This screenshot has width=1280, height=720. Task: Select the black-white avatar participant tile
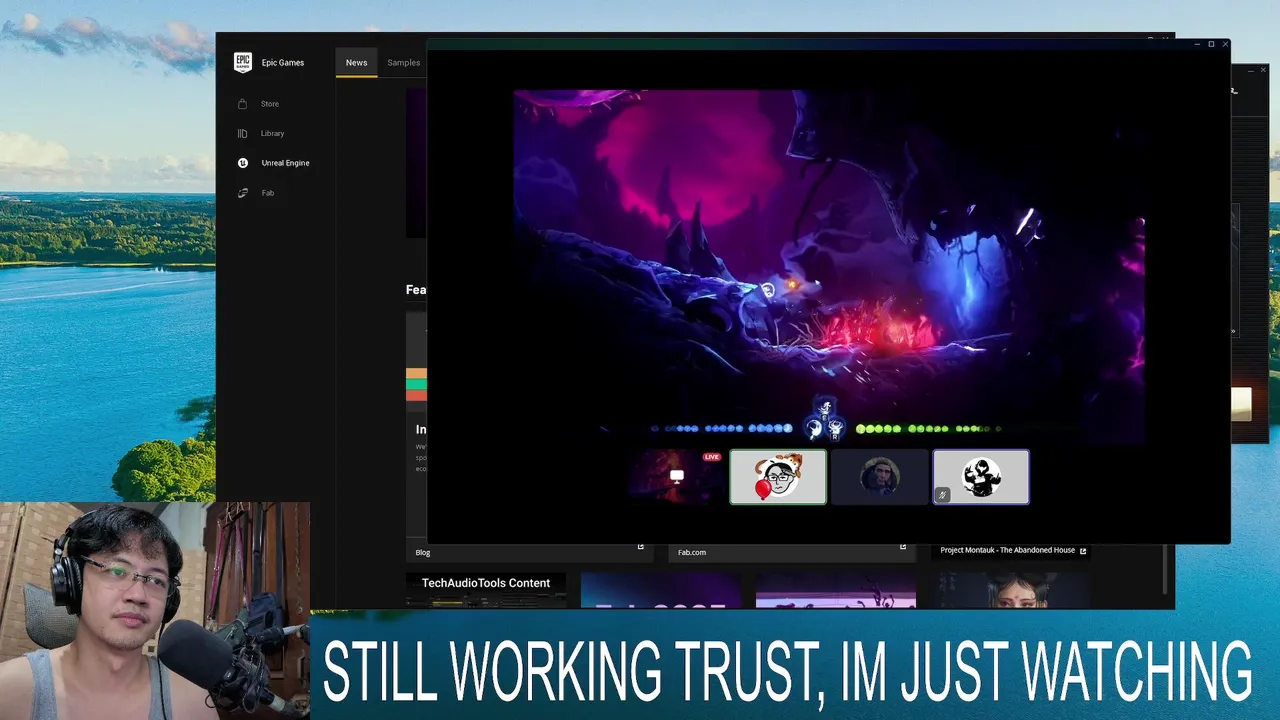click(x=981, y=476)
